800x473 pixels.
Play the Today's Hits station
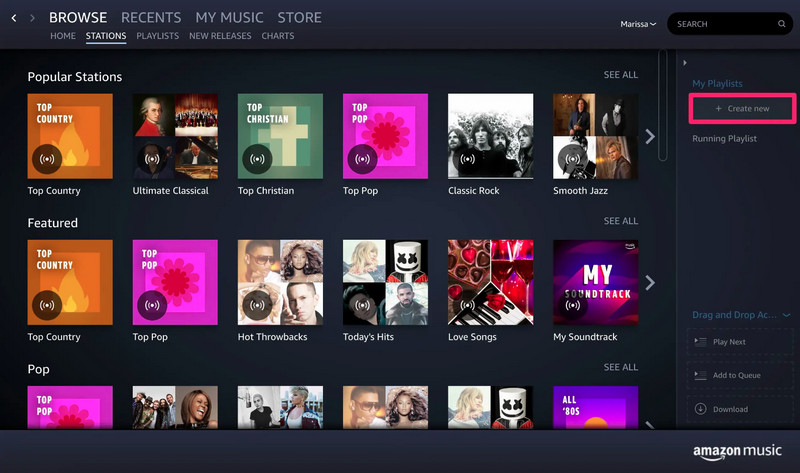pyautogui.click(x=362, y=305)
